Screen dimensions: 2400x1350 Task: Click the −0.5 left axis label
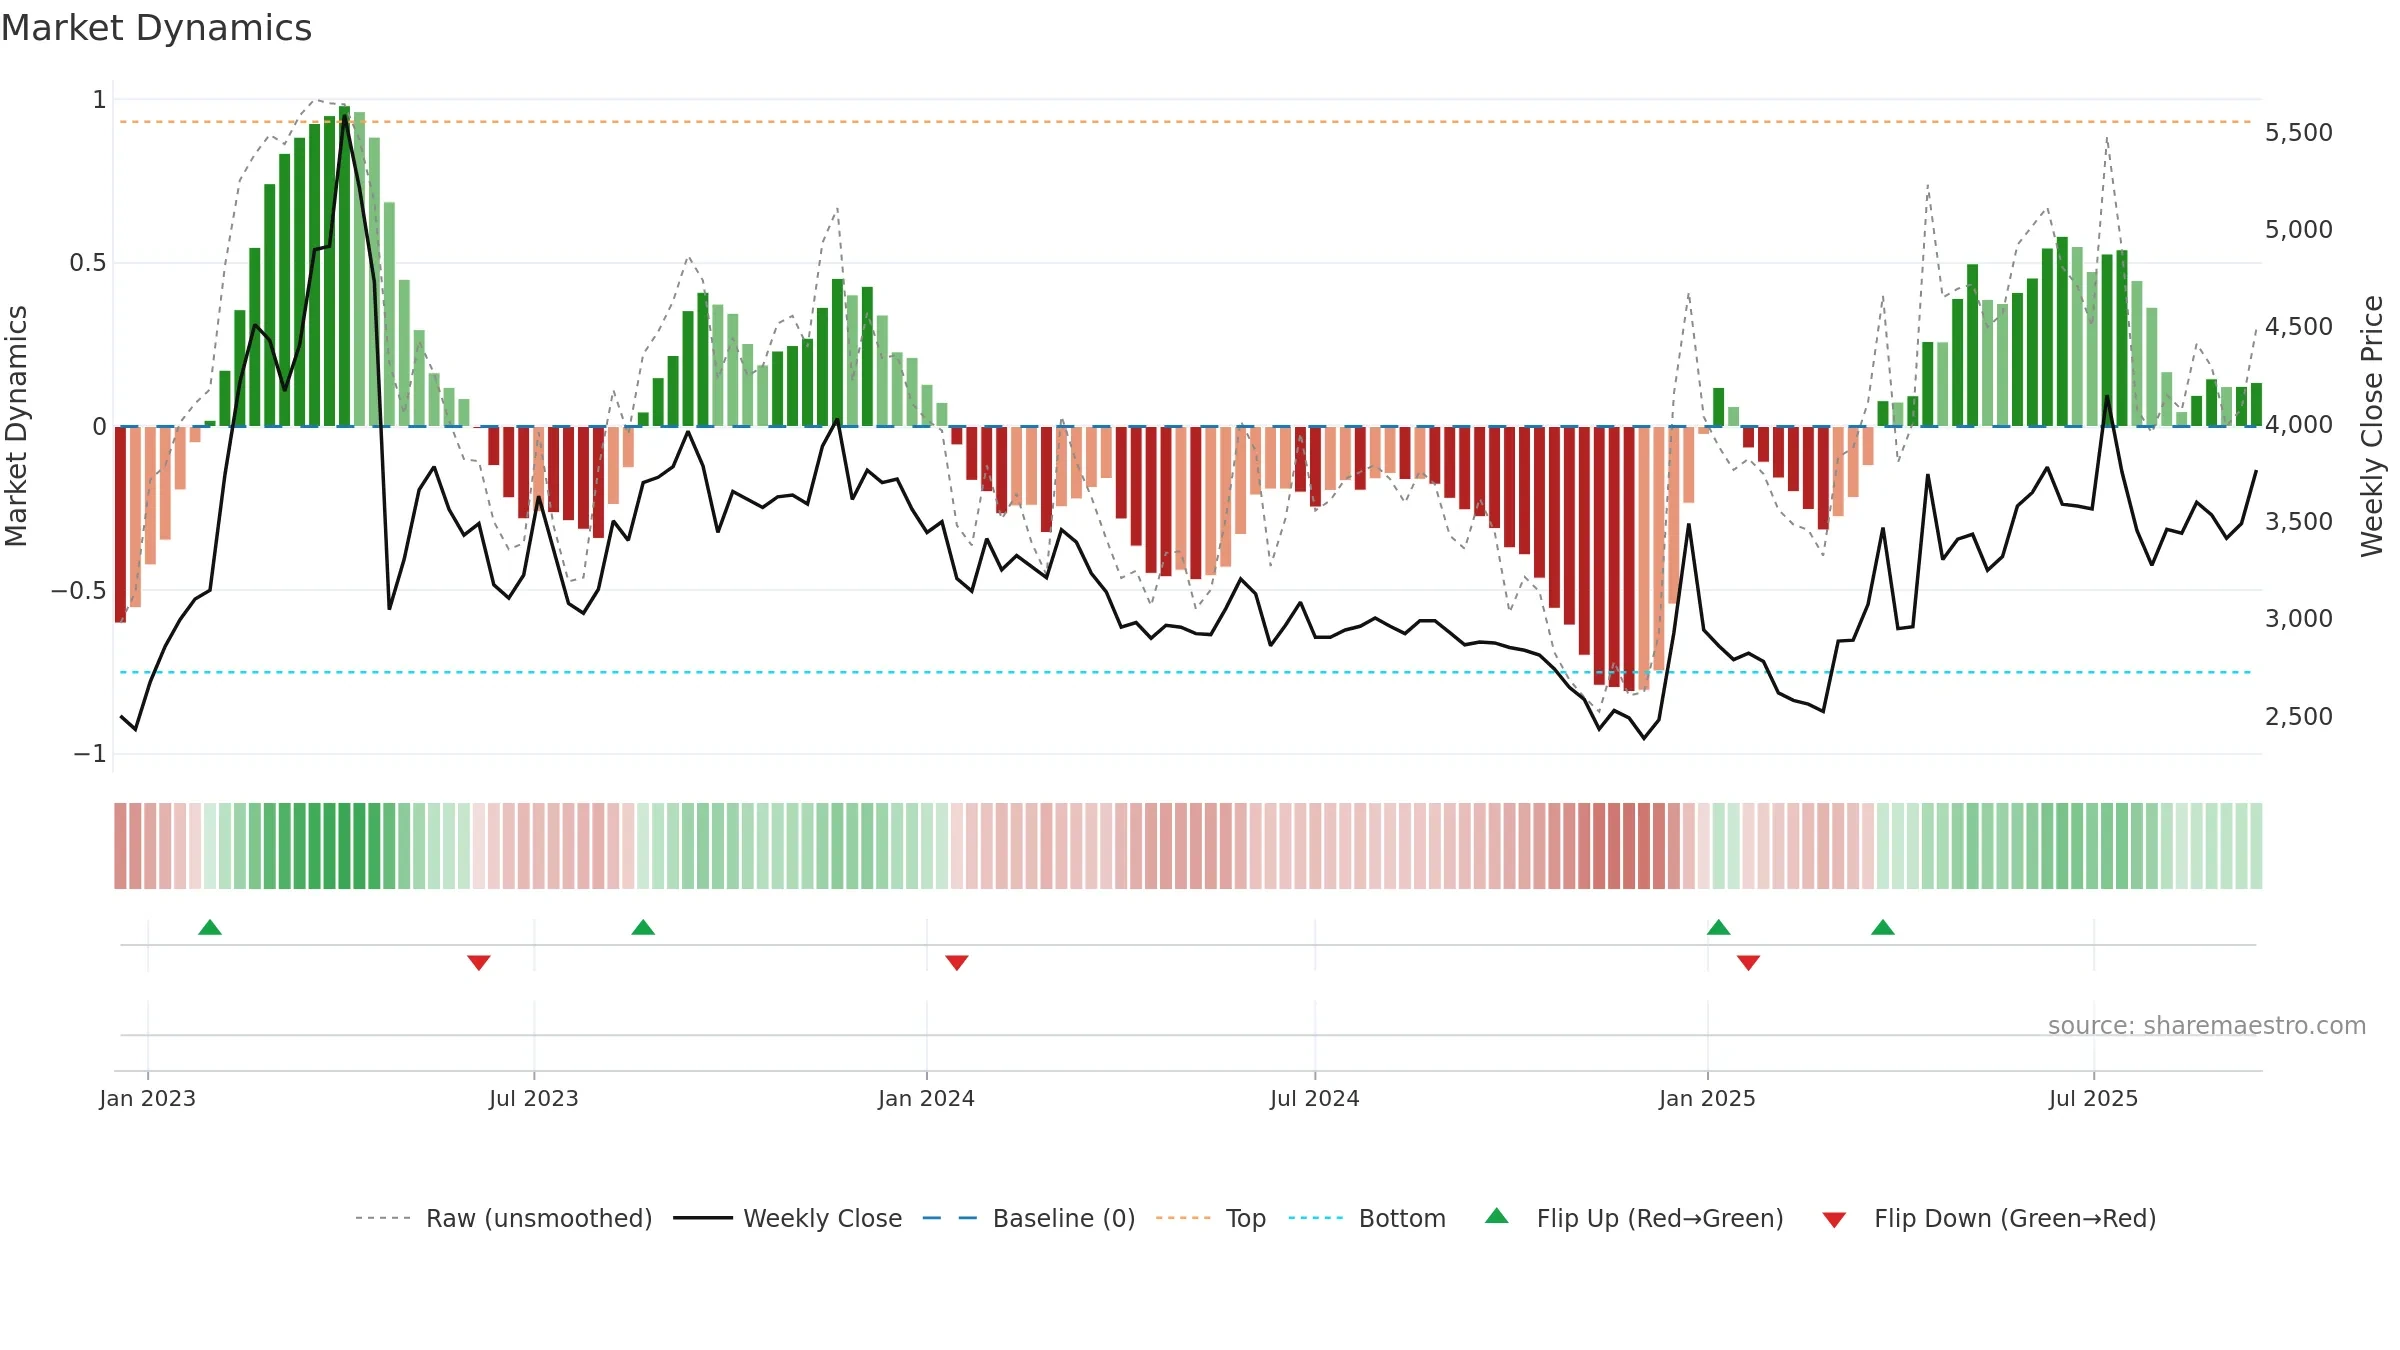tap(78, 590)
